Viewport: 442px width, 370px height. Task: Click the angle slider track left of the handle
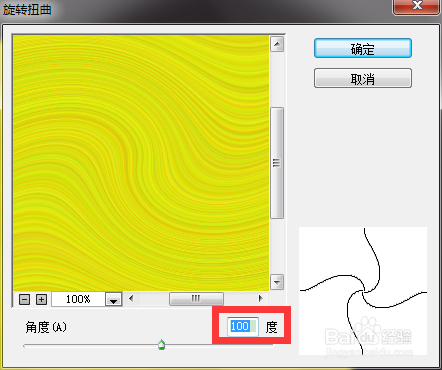point(90,346)
